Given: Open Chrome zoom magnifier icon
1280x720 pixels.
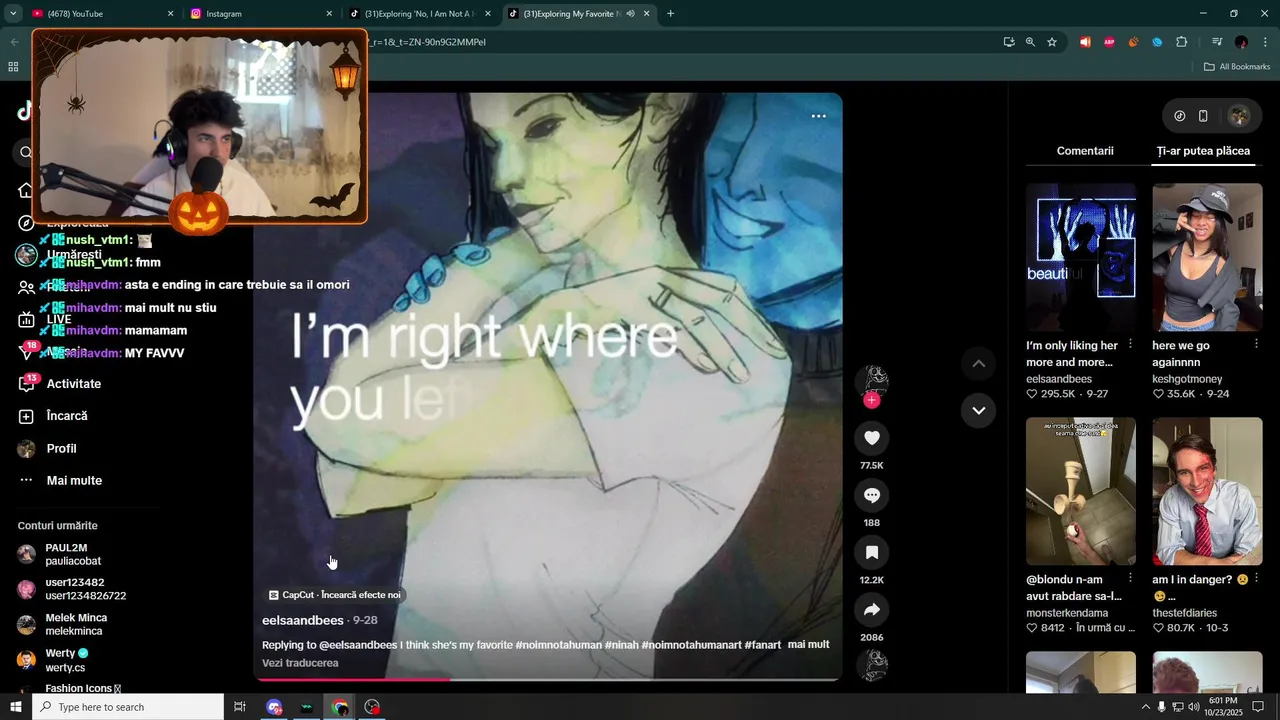Looking at the screenshot, I should [1030, 42].
